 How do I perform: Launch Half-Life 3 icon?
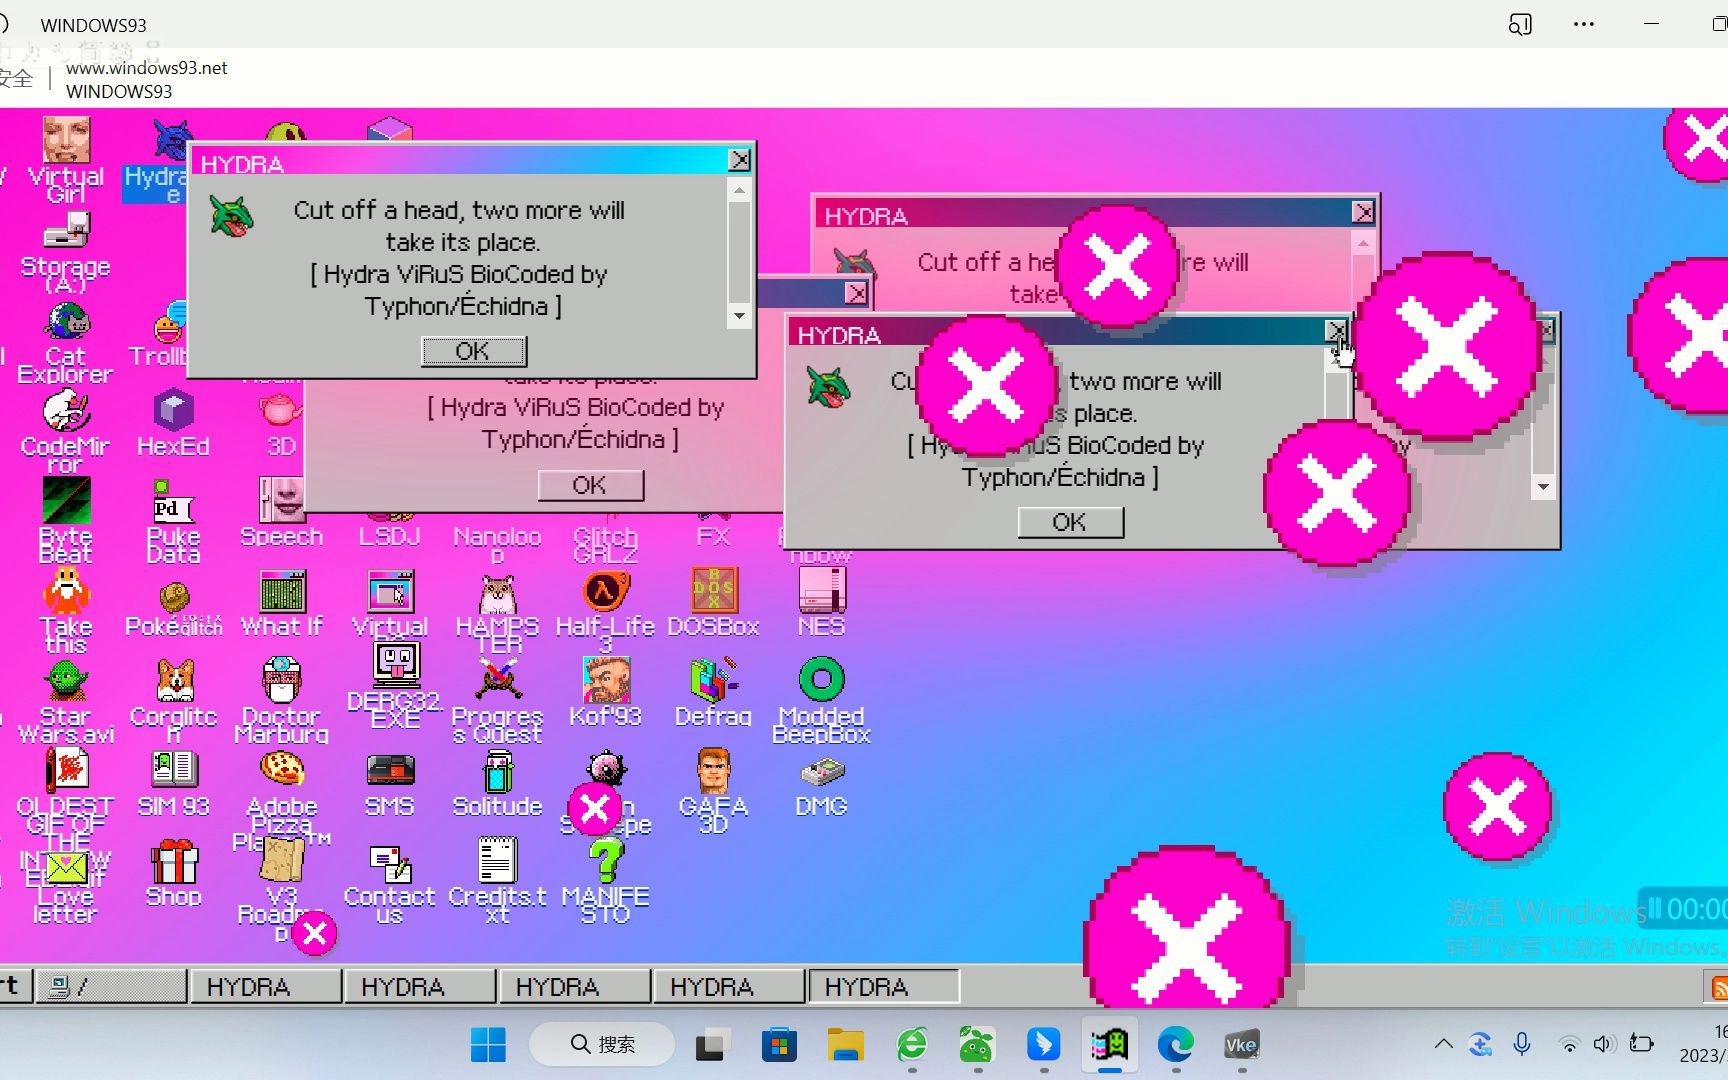pos(606,610)
